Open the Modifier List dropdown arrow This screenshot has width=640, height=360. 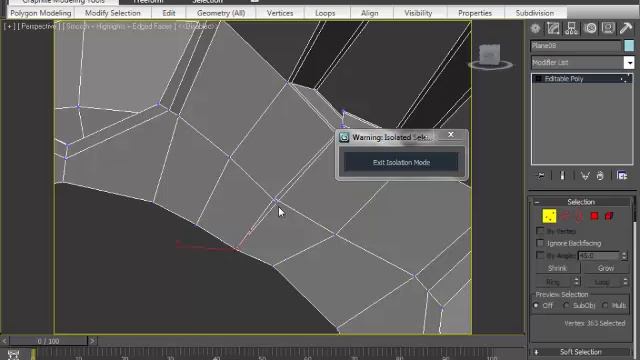(x=629, y=62)
